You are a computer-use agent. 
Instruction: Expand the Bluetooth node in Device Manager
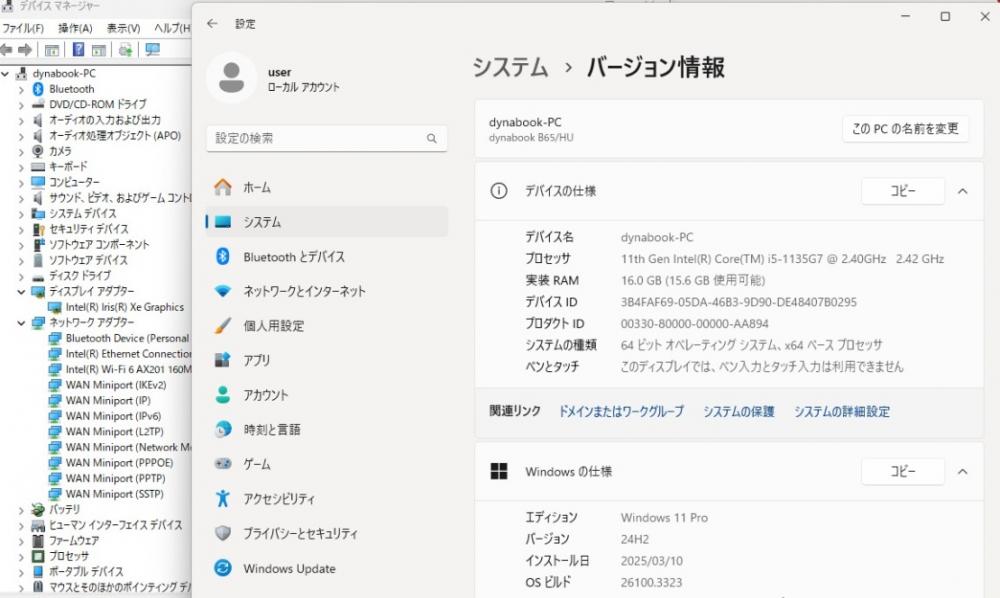tap(21, 89)
